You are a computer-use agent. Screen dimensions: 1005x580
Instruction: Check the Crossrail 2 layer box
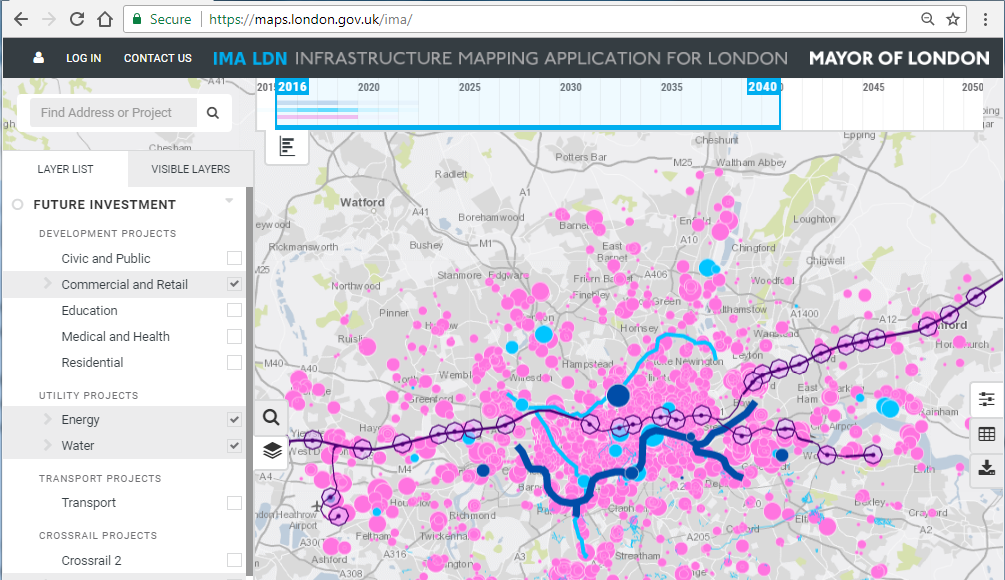point(235,560)
